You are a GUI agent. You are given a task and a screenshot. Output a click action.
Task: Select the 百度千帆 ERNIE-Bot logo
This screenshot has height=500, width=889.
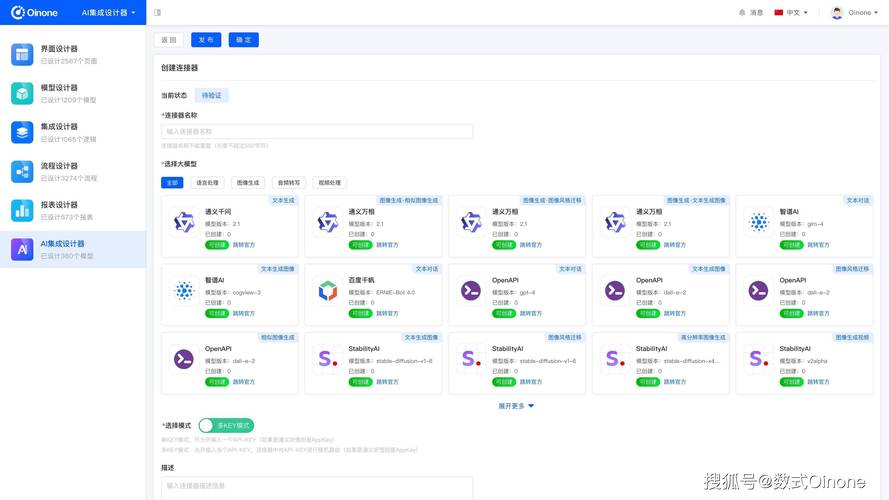point(328,291)
